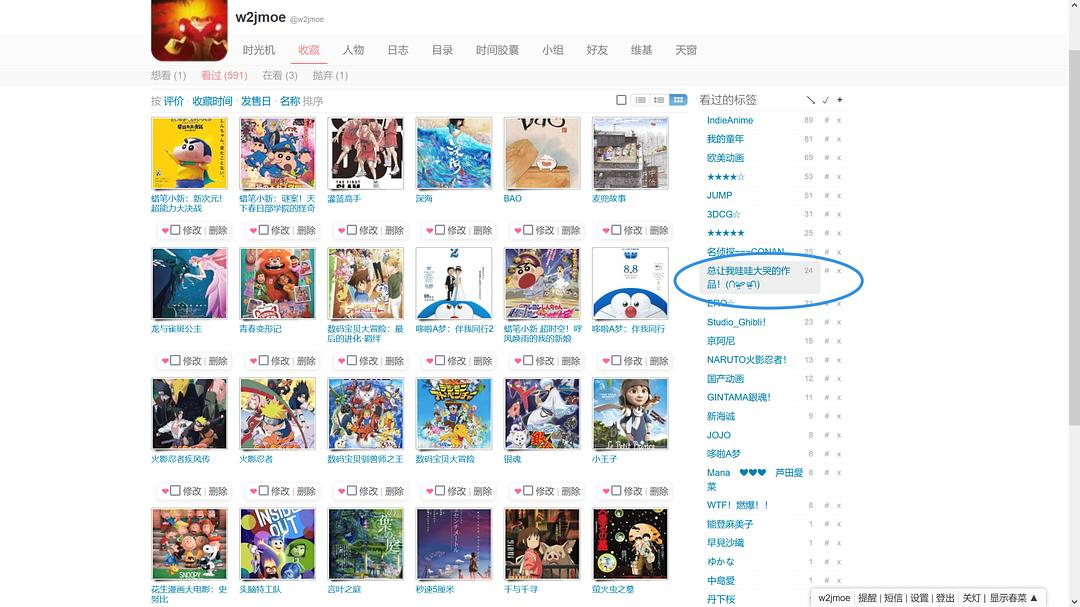Image resolution: width=1080 pixels, height=607 pixels.
Task: Click the checkmark icon beside 看过的标签
Action: coord(825,100)
